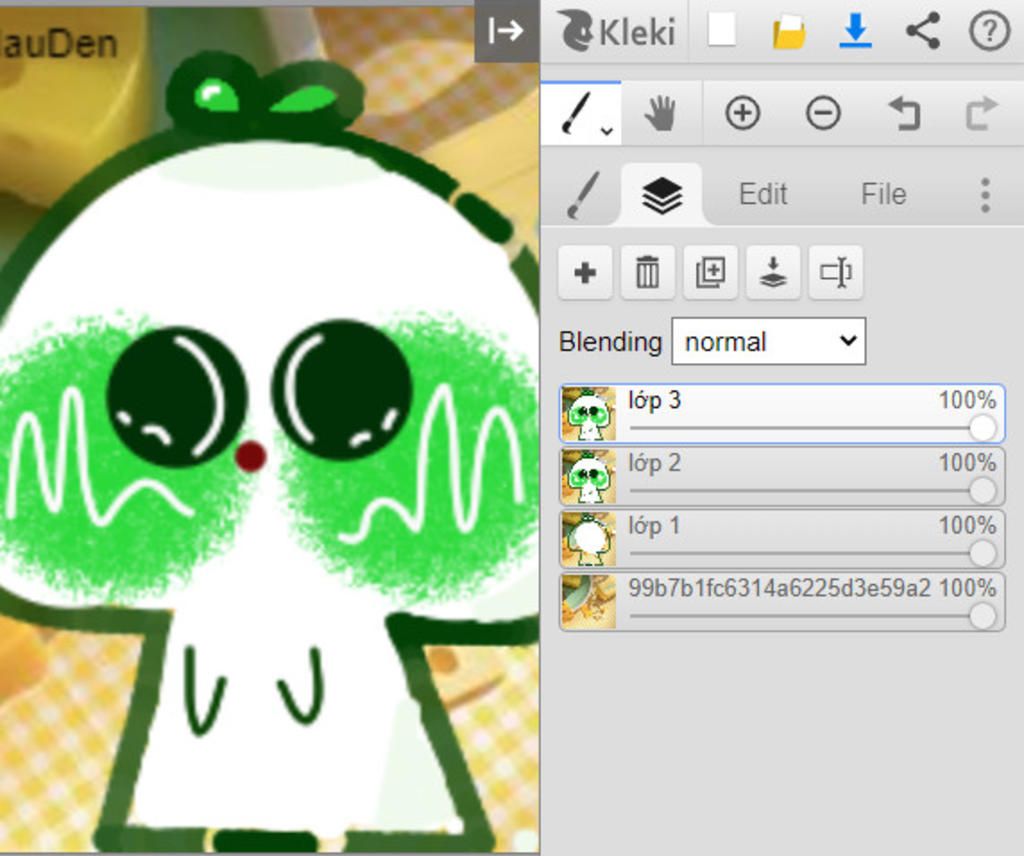The height and width of the screenshot is (856, 1024).
Task: Open the help question mark
Action: click(989, 31)
